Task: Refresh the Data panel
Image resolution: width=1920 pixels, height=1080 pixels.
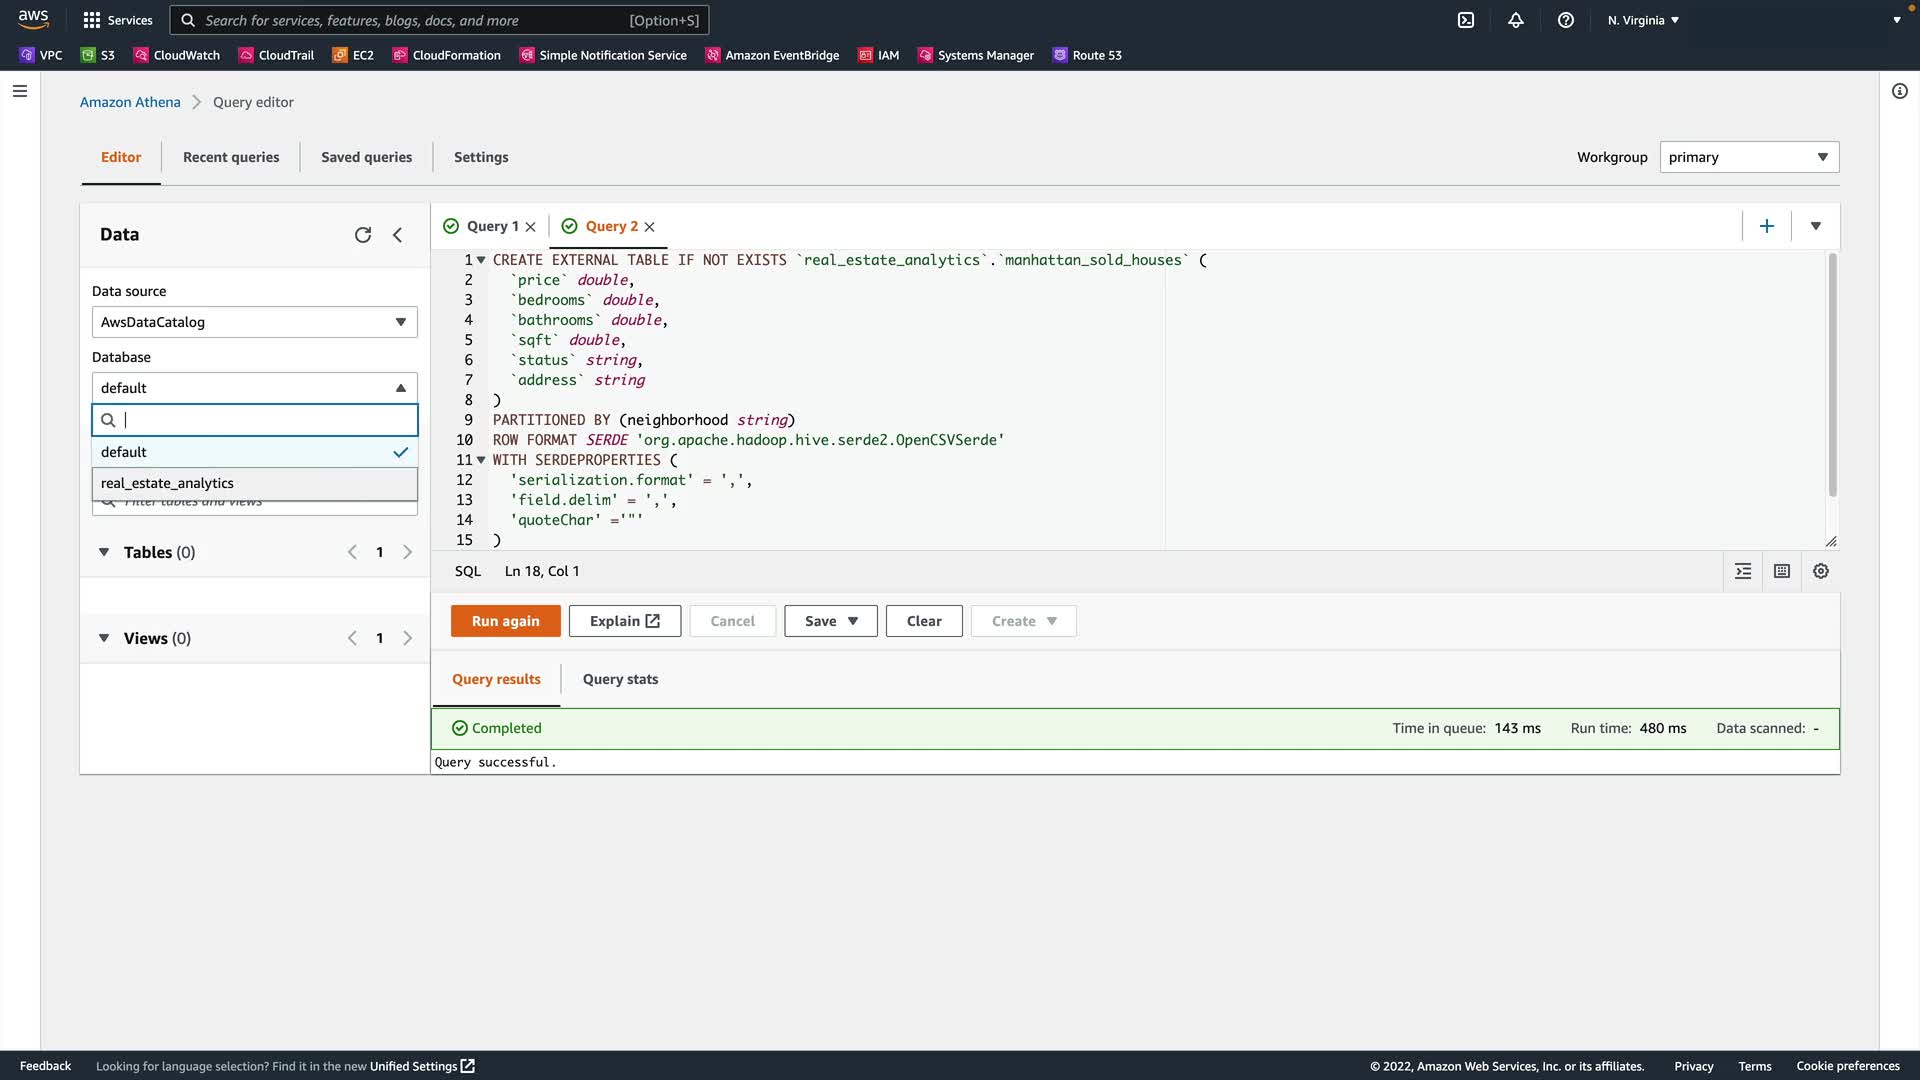Action: [363, 235]
